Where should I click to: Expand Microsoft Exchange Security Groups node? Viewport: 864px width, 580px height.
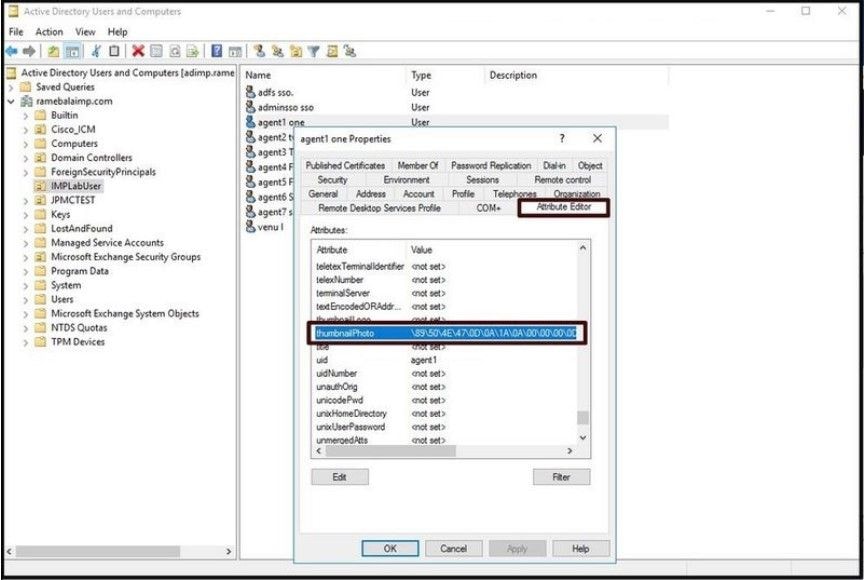tap(25, 257)
